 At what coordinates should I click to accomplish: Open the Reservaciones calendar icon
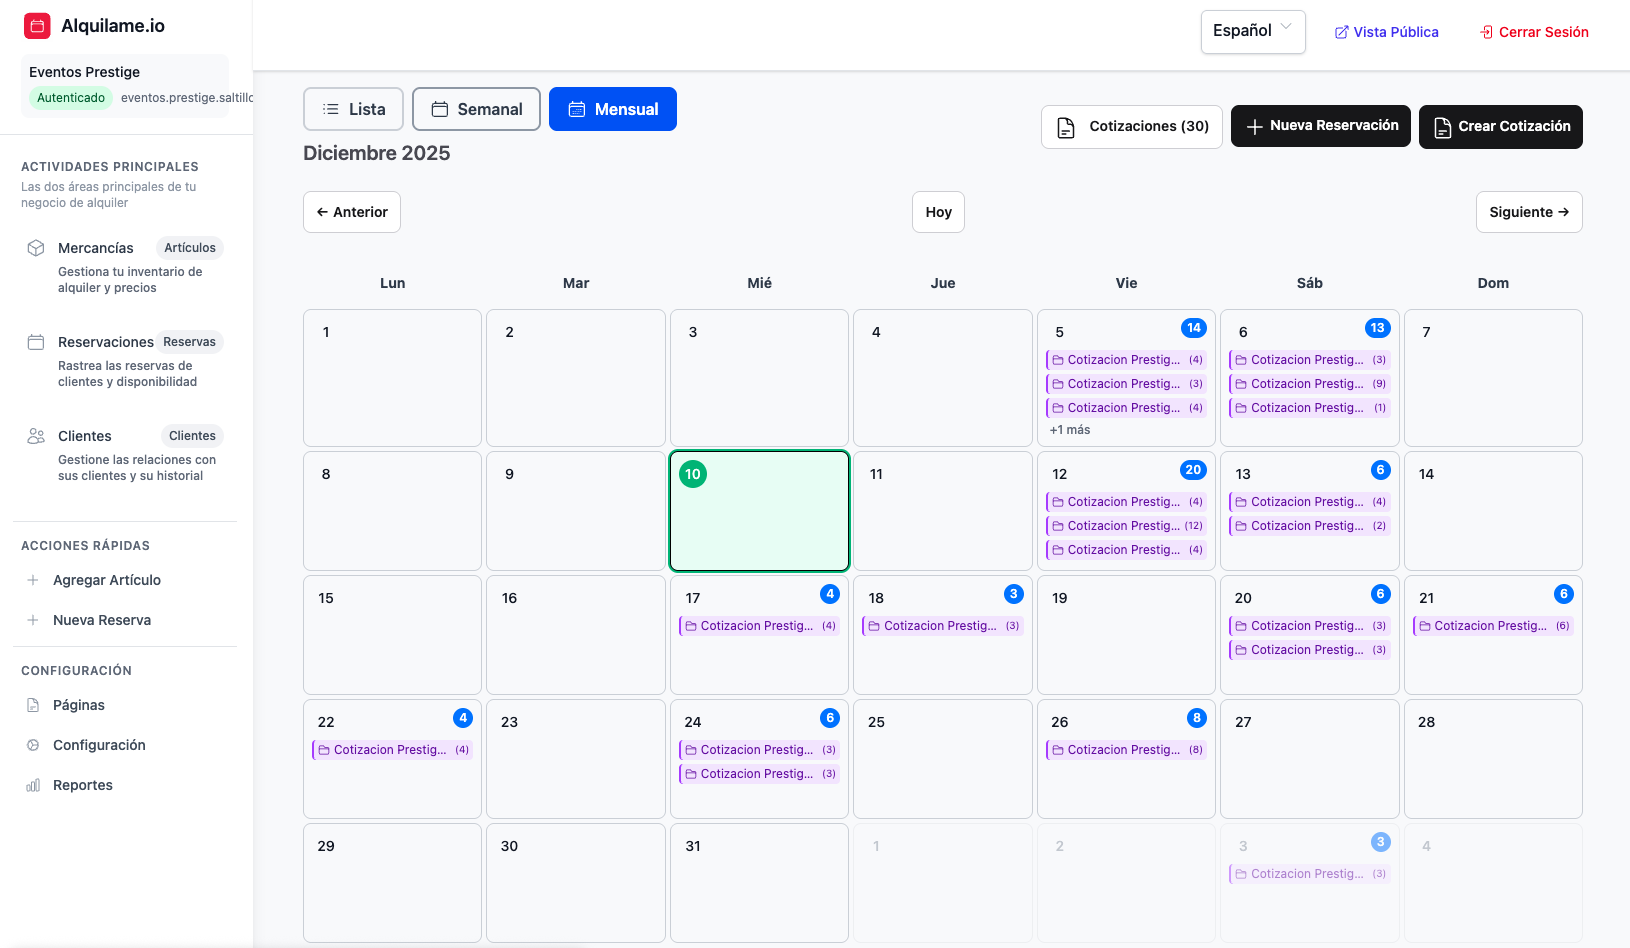tap(36, 342)
